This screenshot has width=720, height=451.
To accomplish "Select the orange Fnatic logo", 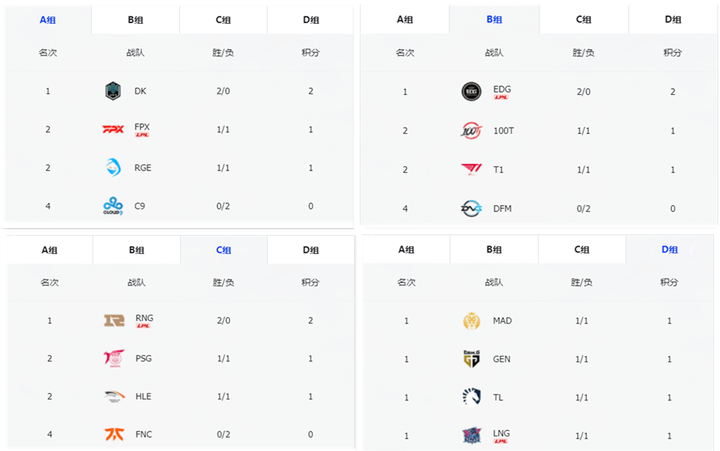I will (x=114, y=434).
